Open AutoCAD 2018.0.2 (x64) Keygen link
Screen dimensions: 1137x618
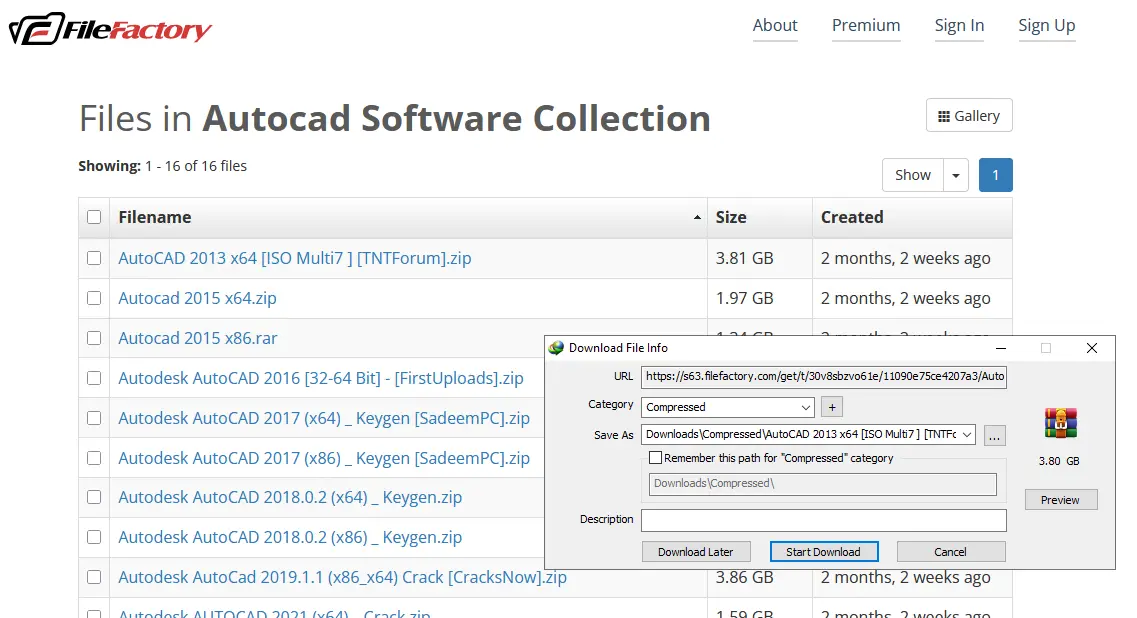tap(290, 497)
